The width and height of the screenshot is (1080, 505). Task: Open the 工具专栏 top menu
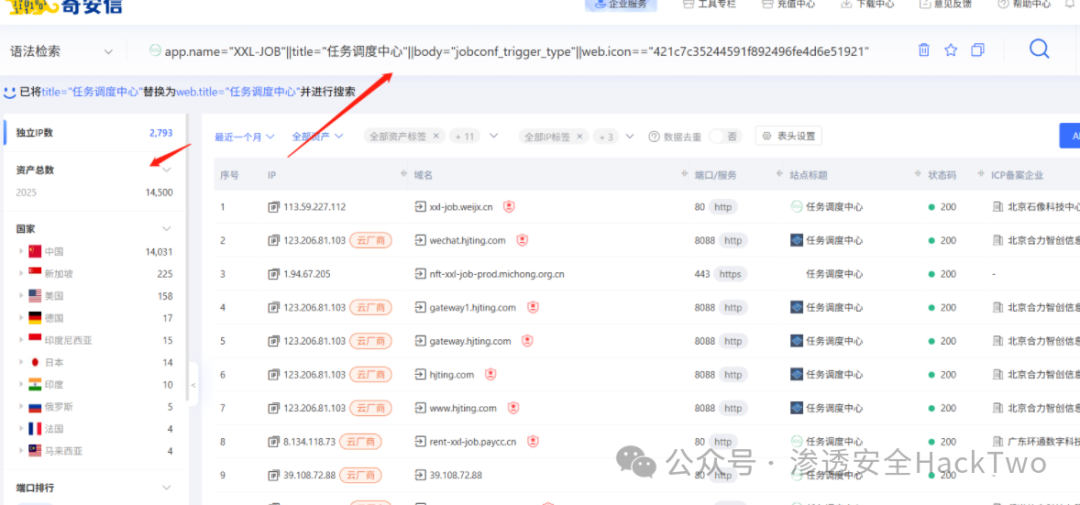coord(709,4)
